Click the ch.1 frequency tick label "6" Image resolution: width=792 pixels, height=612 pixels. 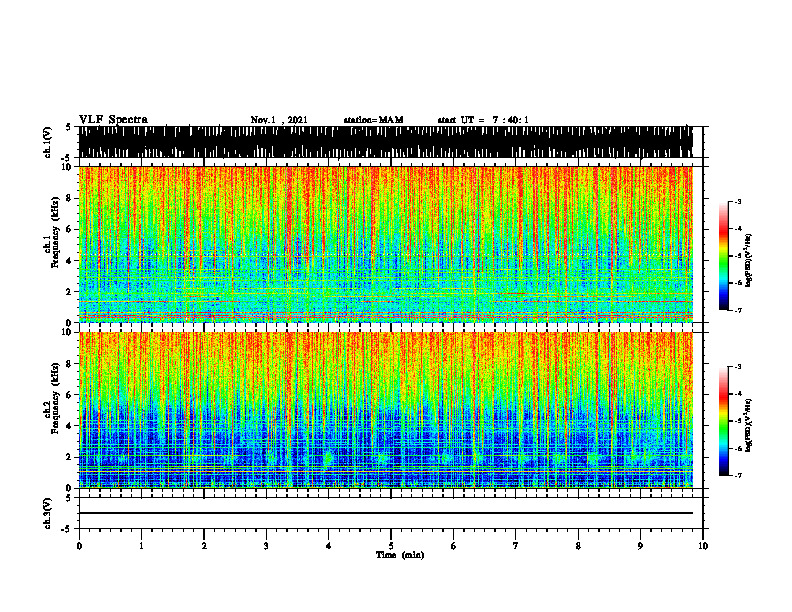point(70,229)
